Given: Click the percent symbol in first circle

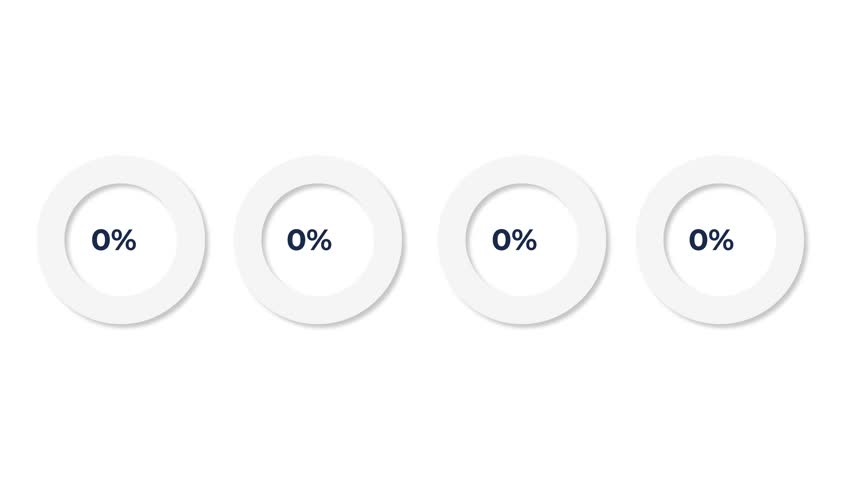Looking at the screenshot, I should (x=124, y=240).
